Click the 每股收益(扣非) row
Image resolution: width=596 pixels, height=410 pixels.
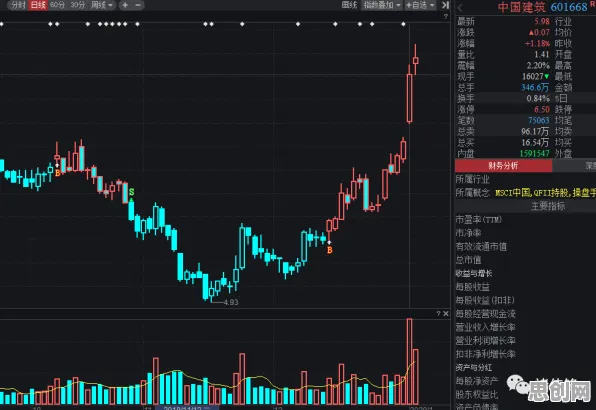click(485, 300)
